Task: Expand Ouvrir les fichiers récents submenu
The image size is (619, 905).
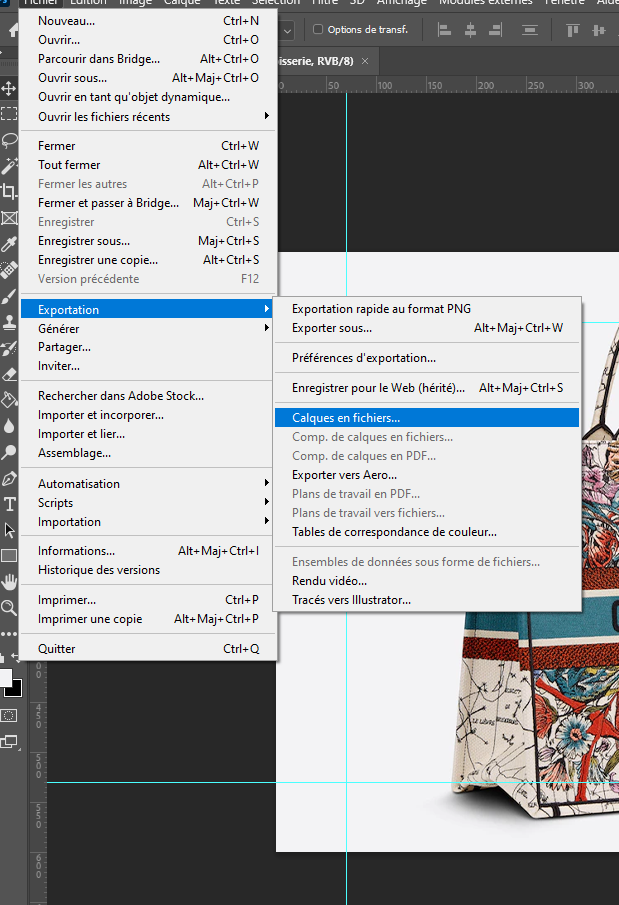Action: pos(104,117)
